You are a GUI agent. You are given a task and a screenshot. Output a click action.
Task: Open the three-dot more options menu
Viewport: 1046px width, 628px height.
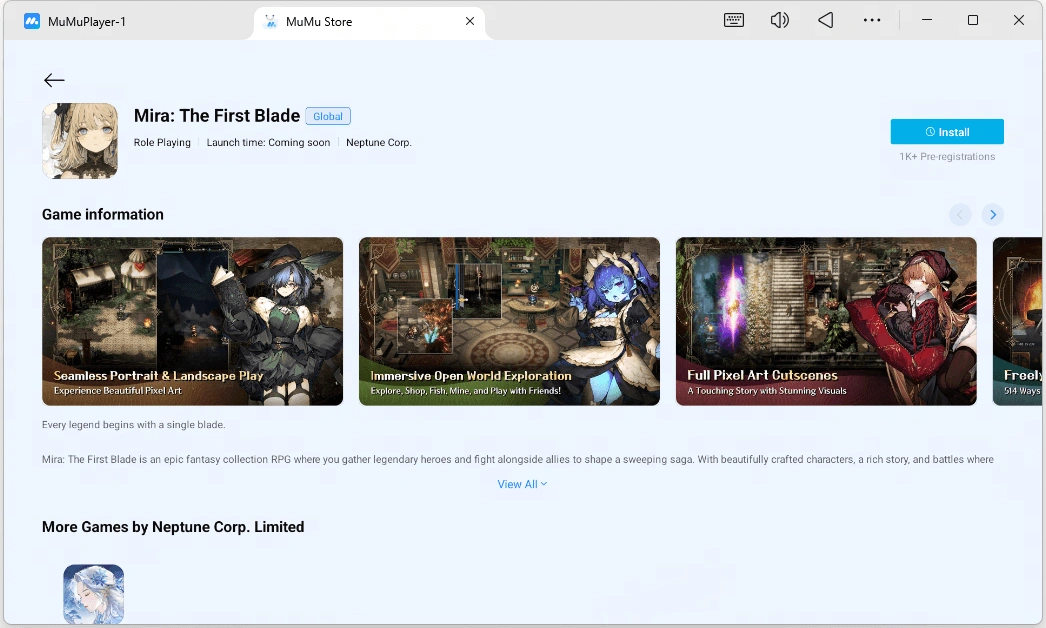click(x=871, y=21)
